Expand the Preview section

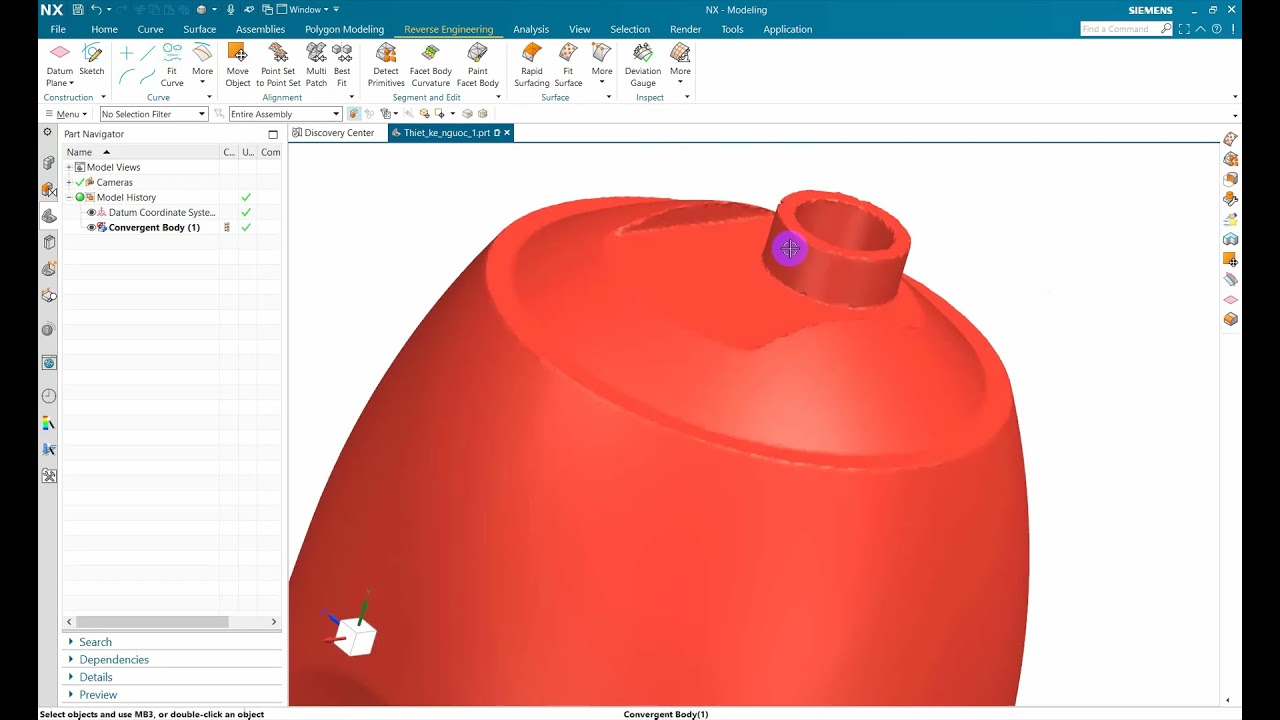click(98, 695)
